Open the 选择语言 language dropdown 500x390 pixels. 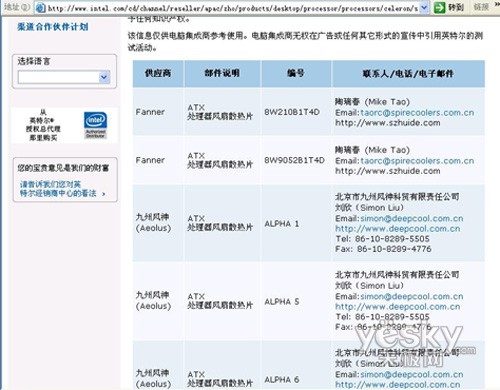104,77
